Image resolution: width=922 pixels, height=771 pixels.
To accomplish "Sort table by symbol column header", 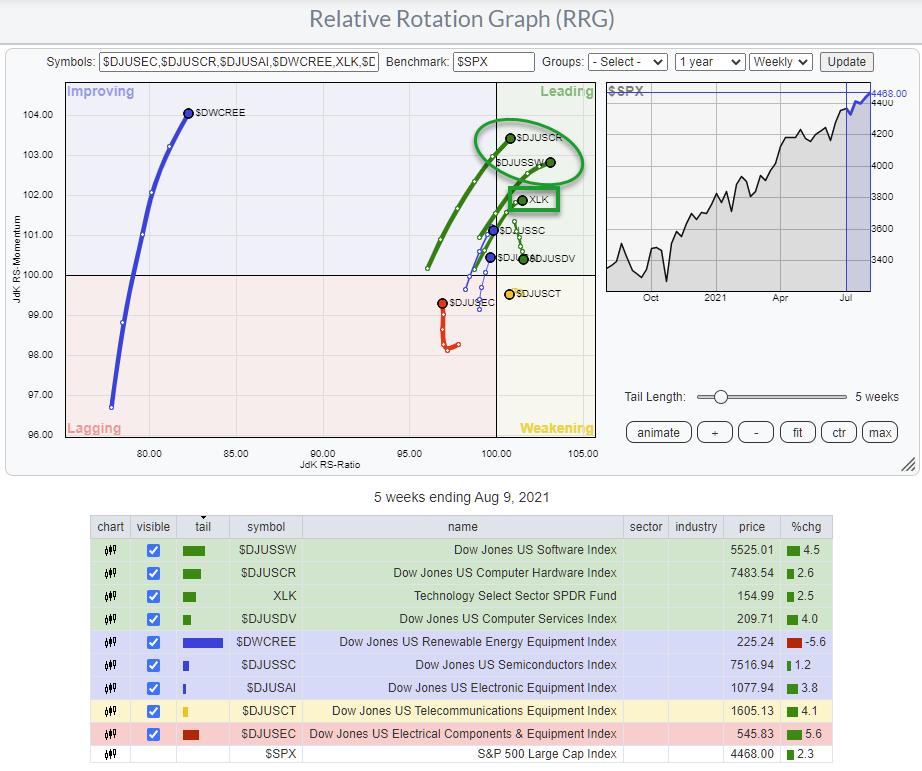I will click(x=265, y=527).
